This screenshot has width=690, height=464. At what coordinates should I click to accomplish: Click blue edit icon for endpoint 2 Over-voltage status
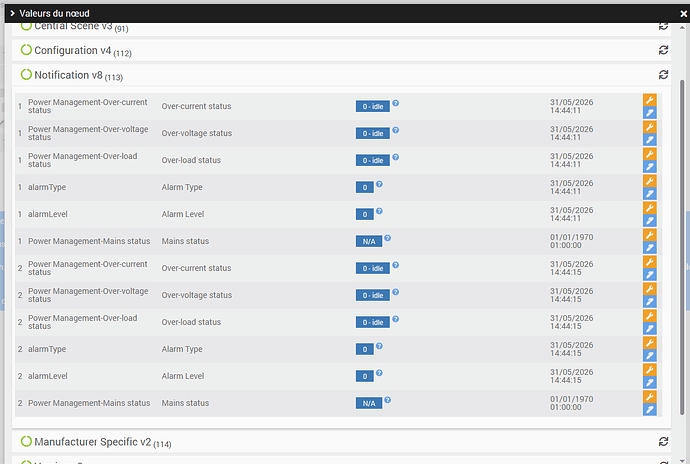coord(650,302)
